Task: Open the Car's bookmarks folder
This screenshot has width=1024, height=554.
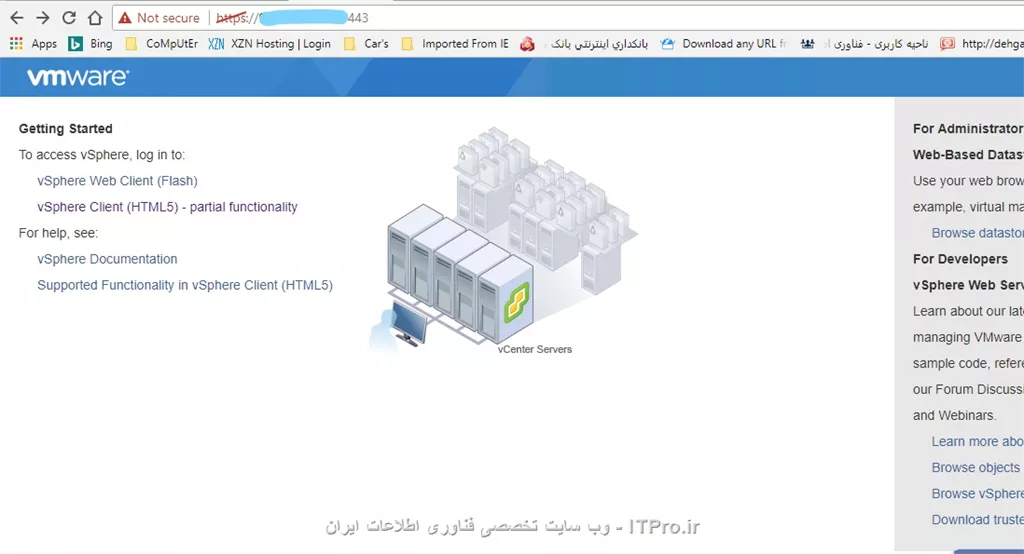Action: [x=366, y=44]
